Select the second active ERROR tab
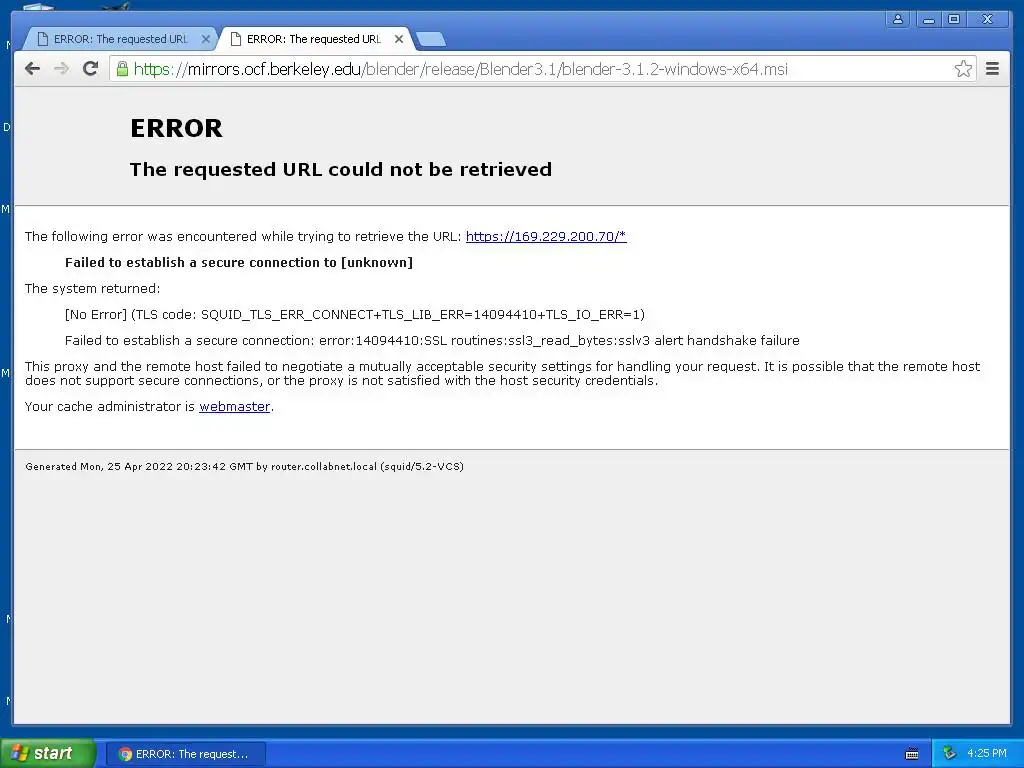Image resolution: width=1024 pixels, height=768 pixels. click(x=313, y=39)
